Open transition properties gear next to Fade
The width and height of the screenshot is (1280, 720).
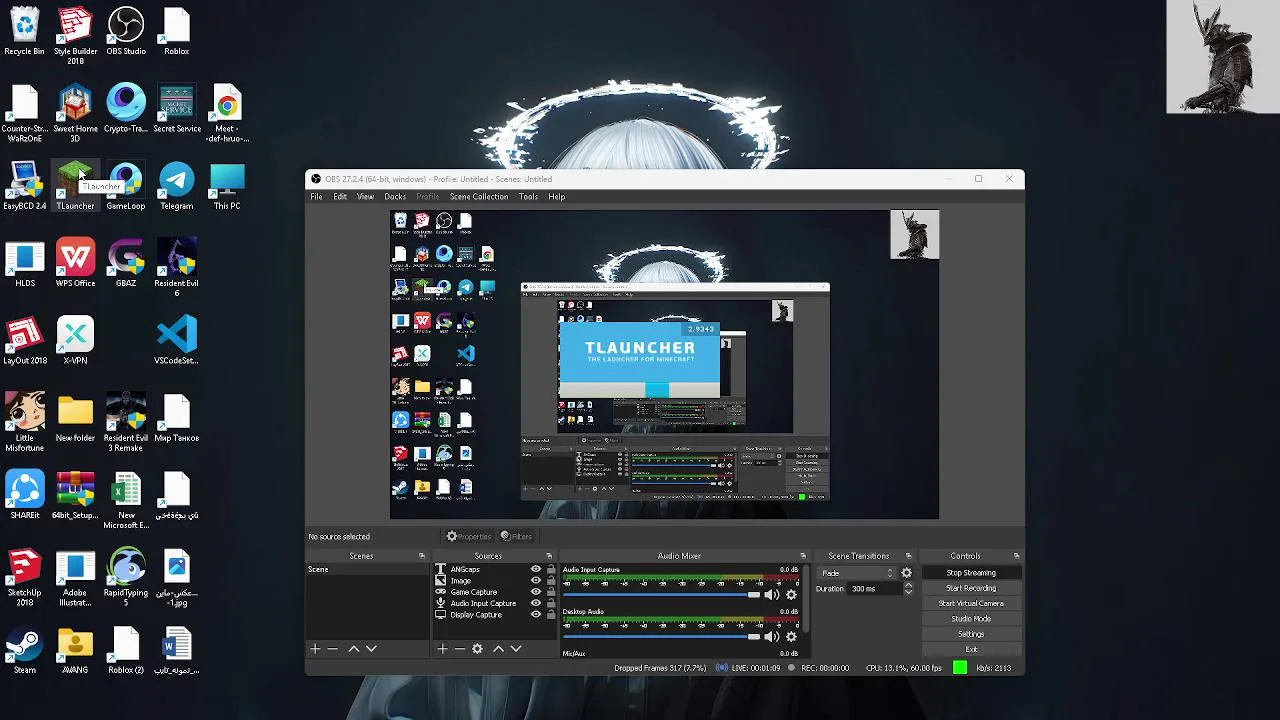click(x=907, y=573)
